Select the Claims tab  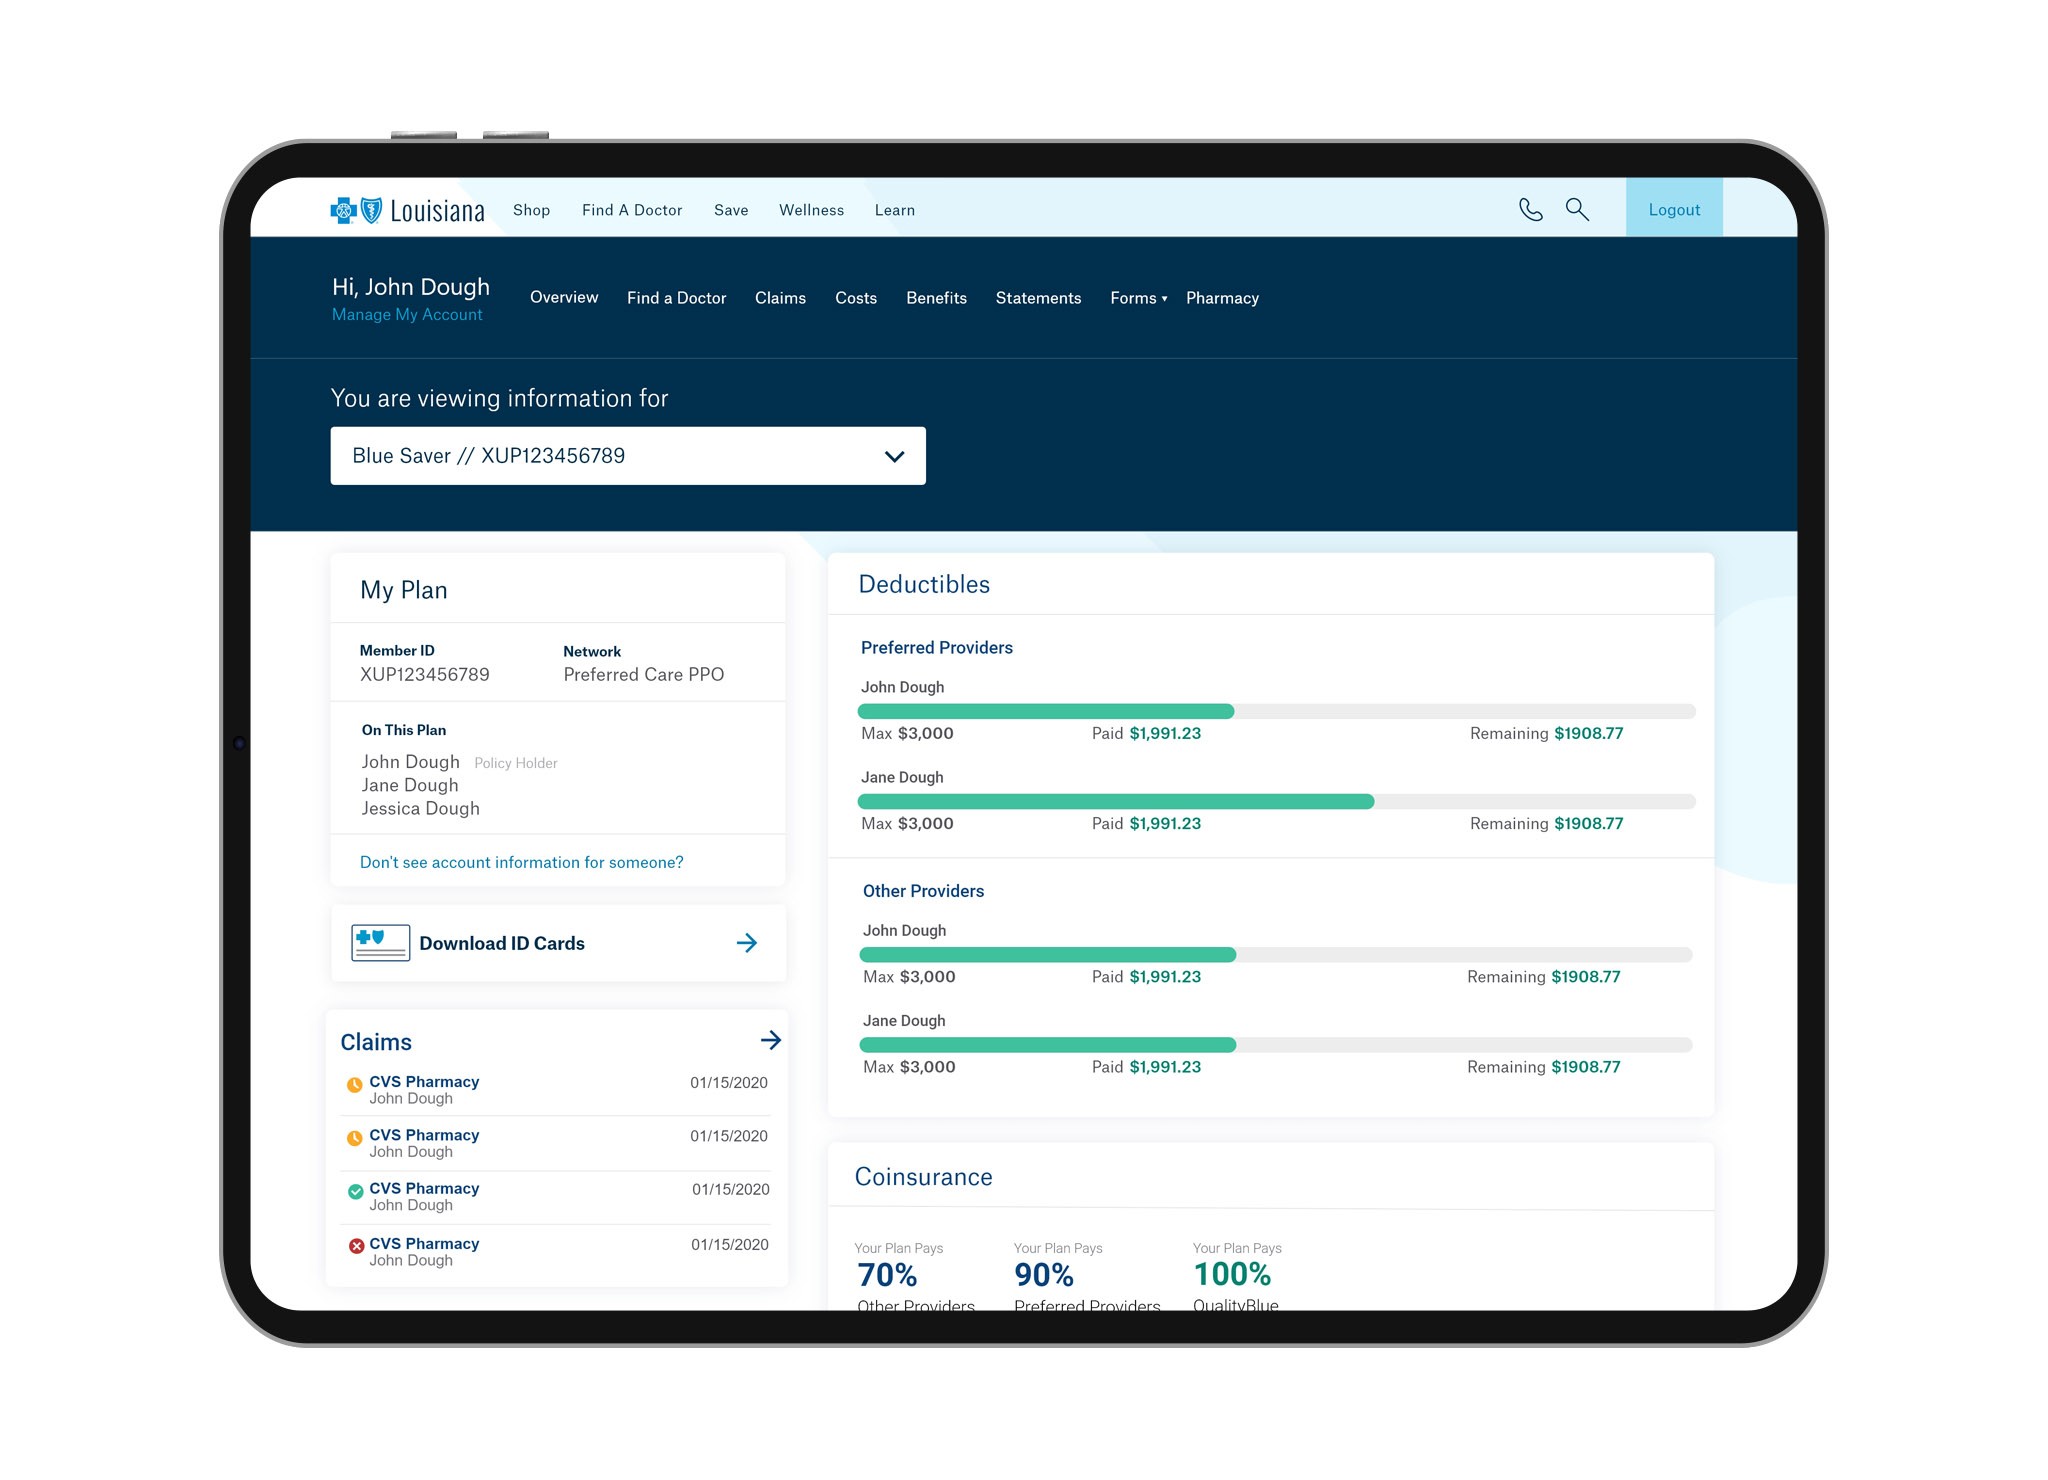tap(779, 297)
